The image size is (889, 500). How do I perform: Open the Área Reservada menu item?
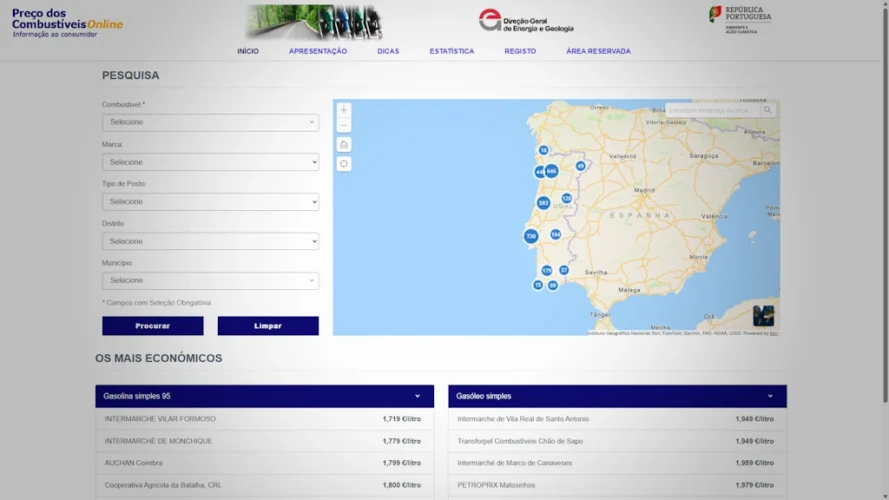click(598, 51)
